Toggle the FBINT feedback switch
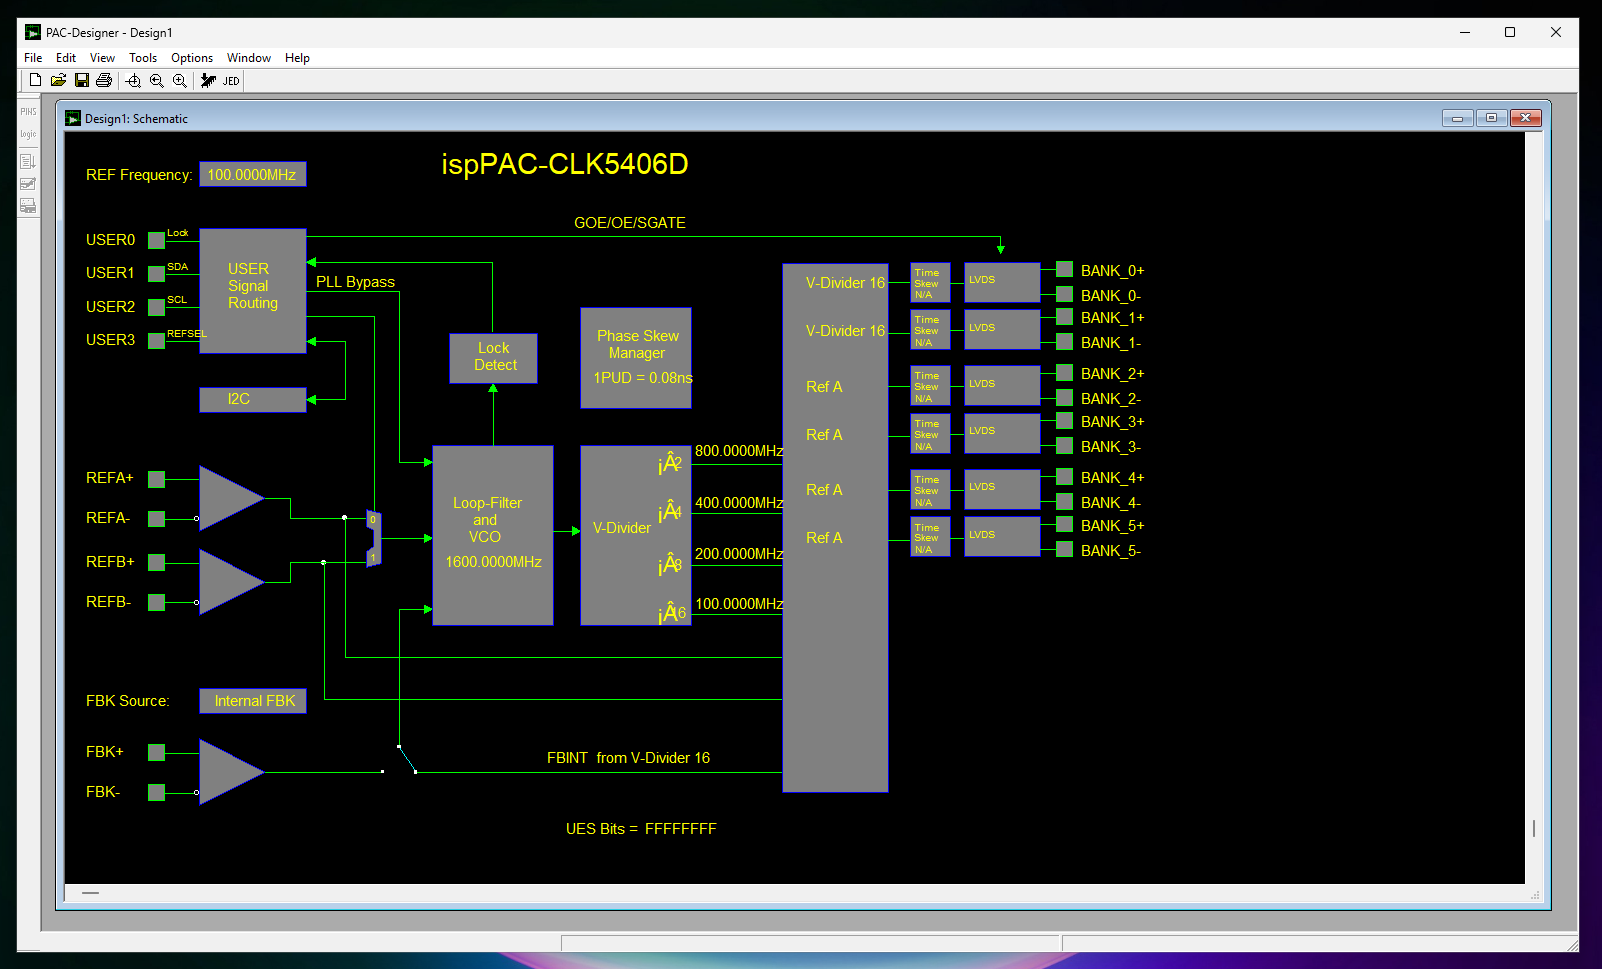 click(x=406, y=759)
